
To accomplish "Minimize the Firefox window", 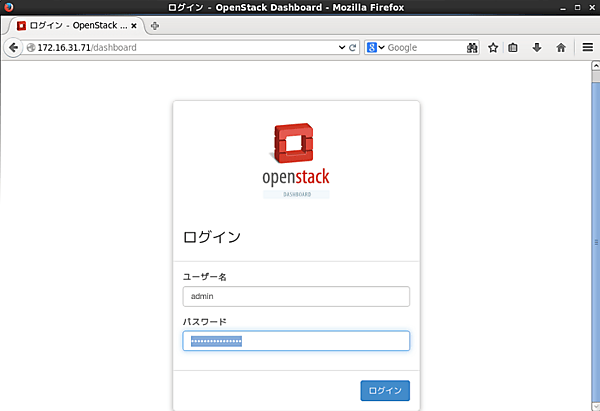I will click(562, 8).
